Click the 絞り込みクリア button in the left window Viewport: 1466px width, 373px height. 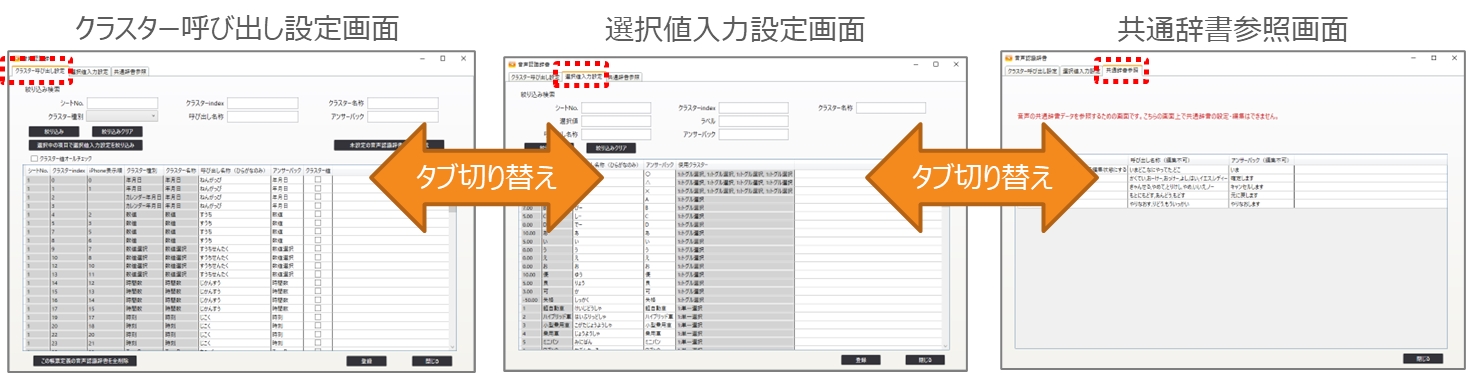[x=118, y=131]
